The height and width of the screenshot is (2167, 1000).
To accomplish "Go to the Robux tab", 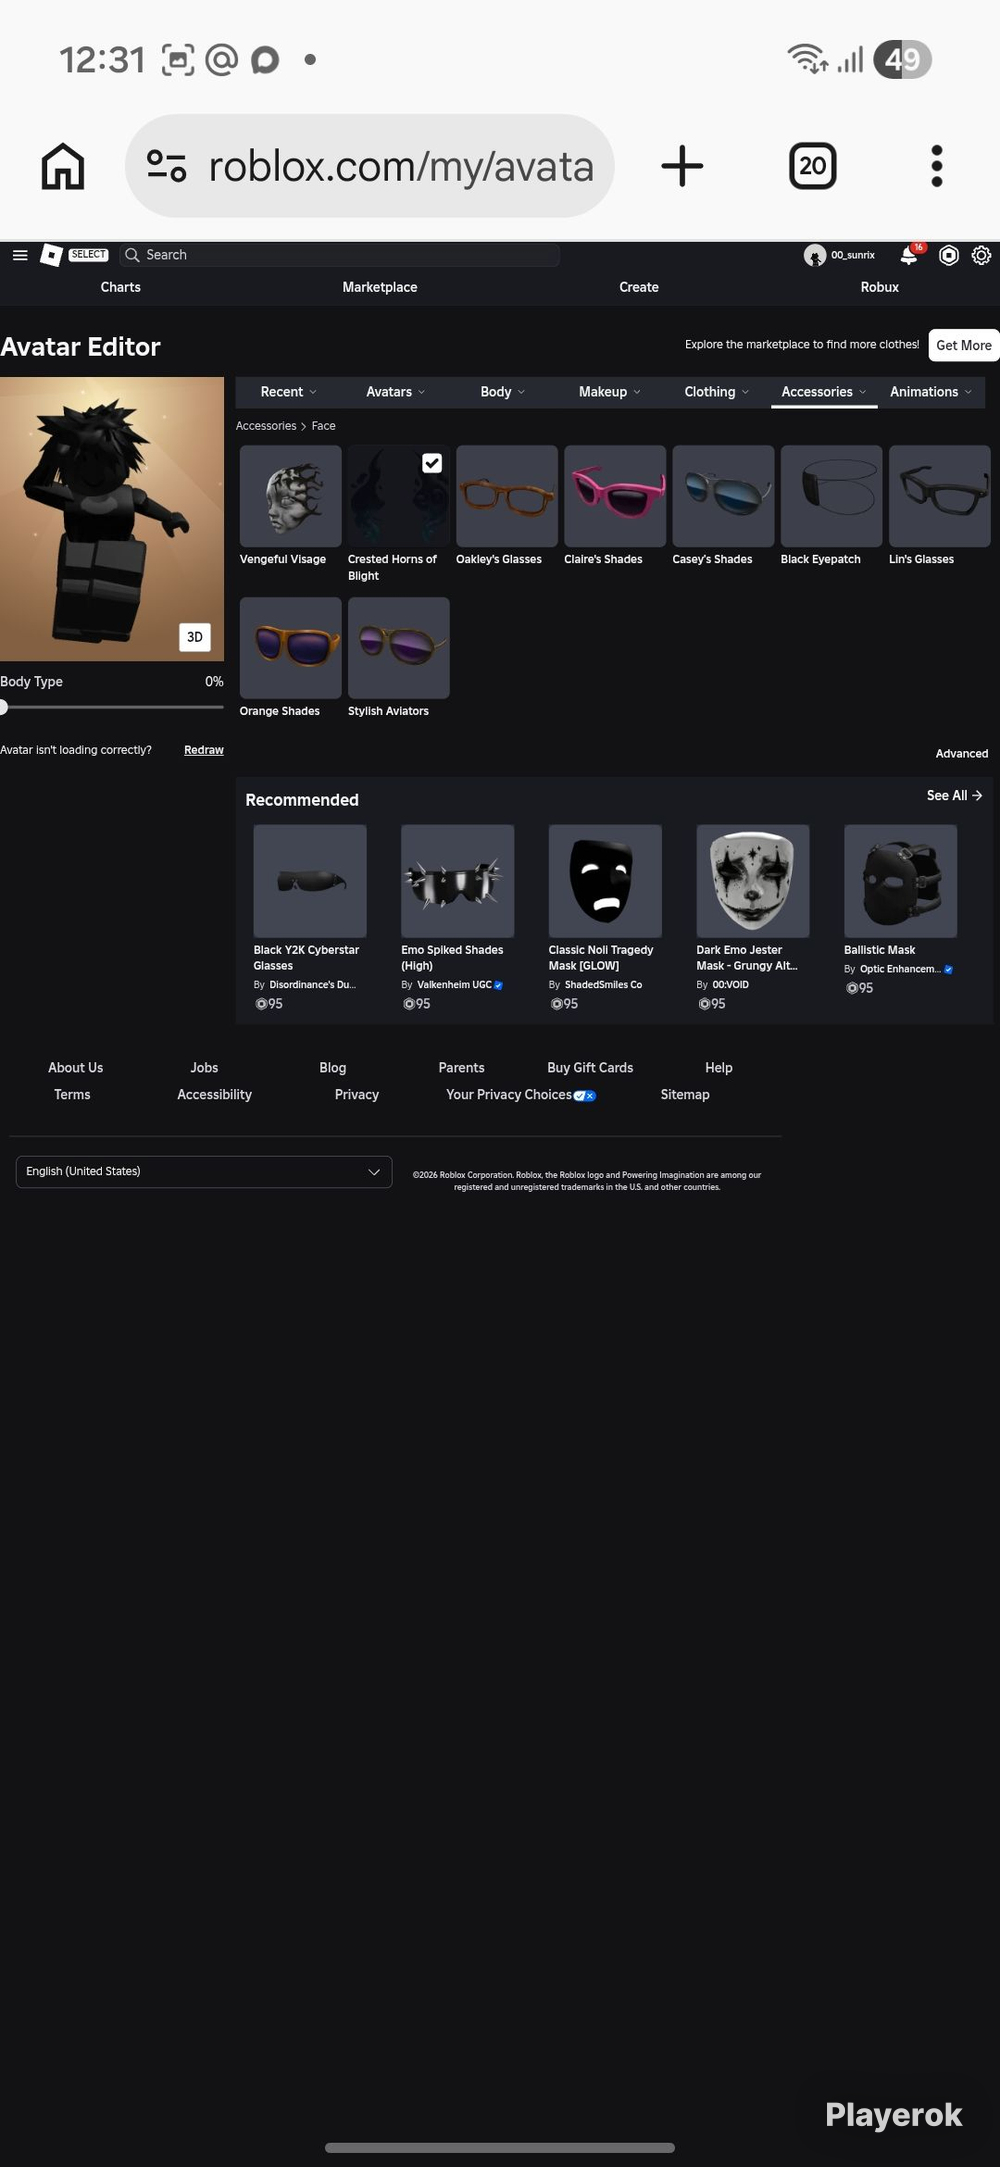I will point(880,287).
